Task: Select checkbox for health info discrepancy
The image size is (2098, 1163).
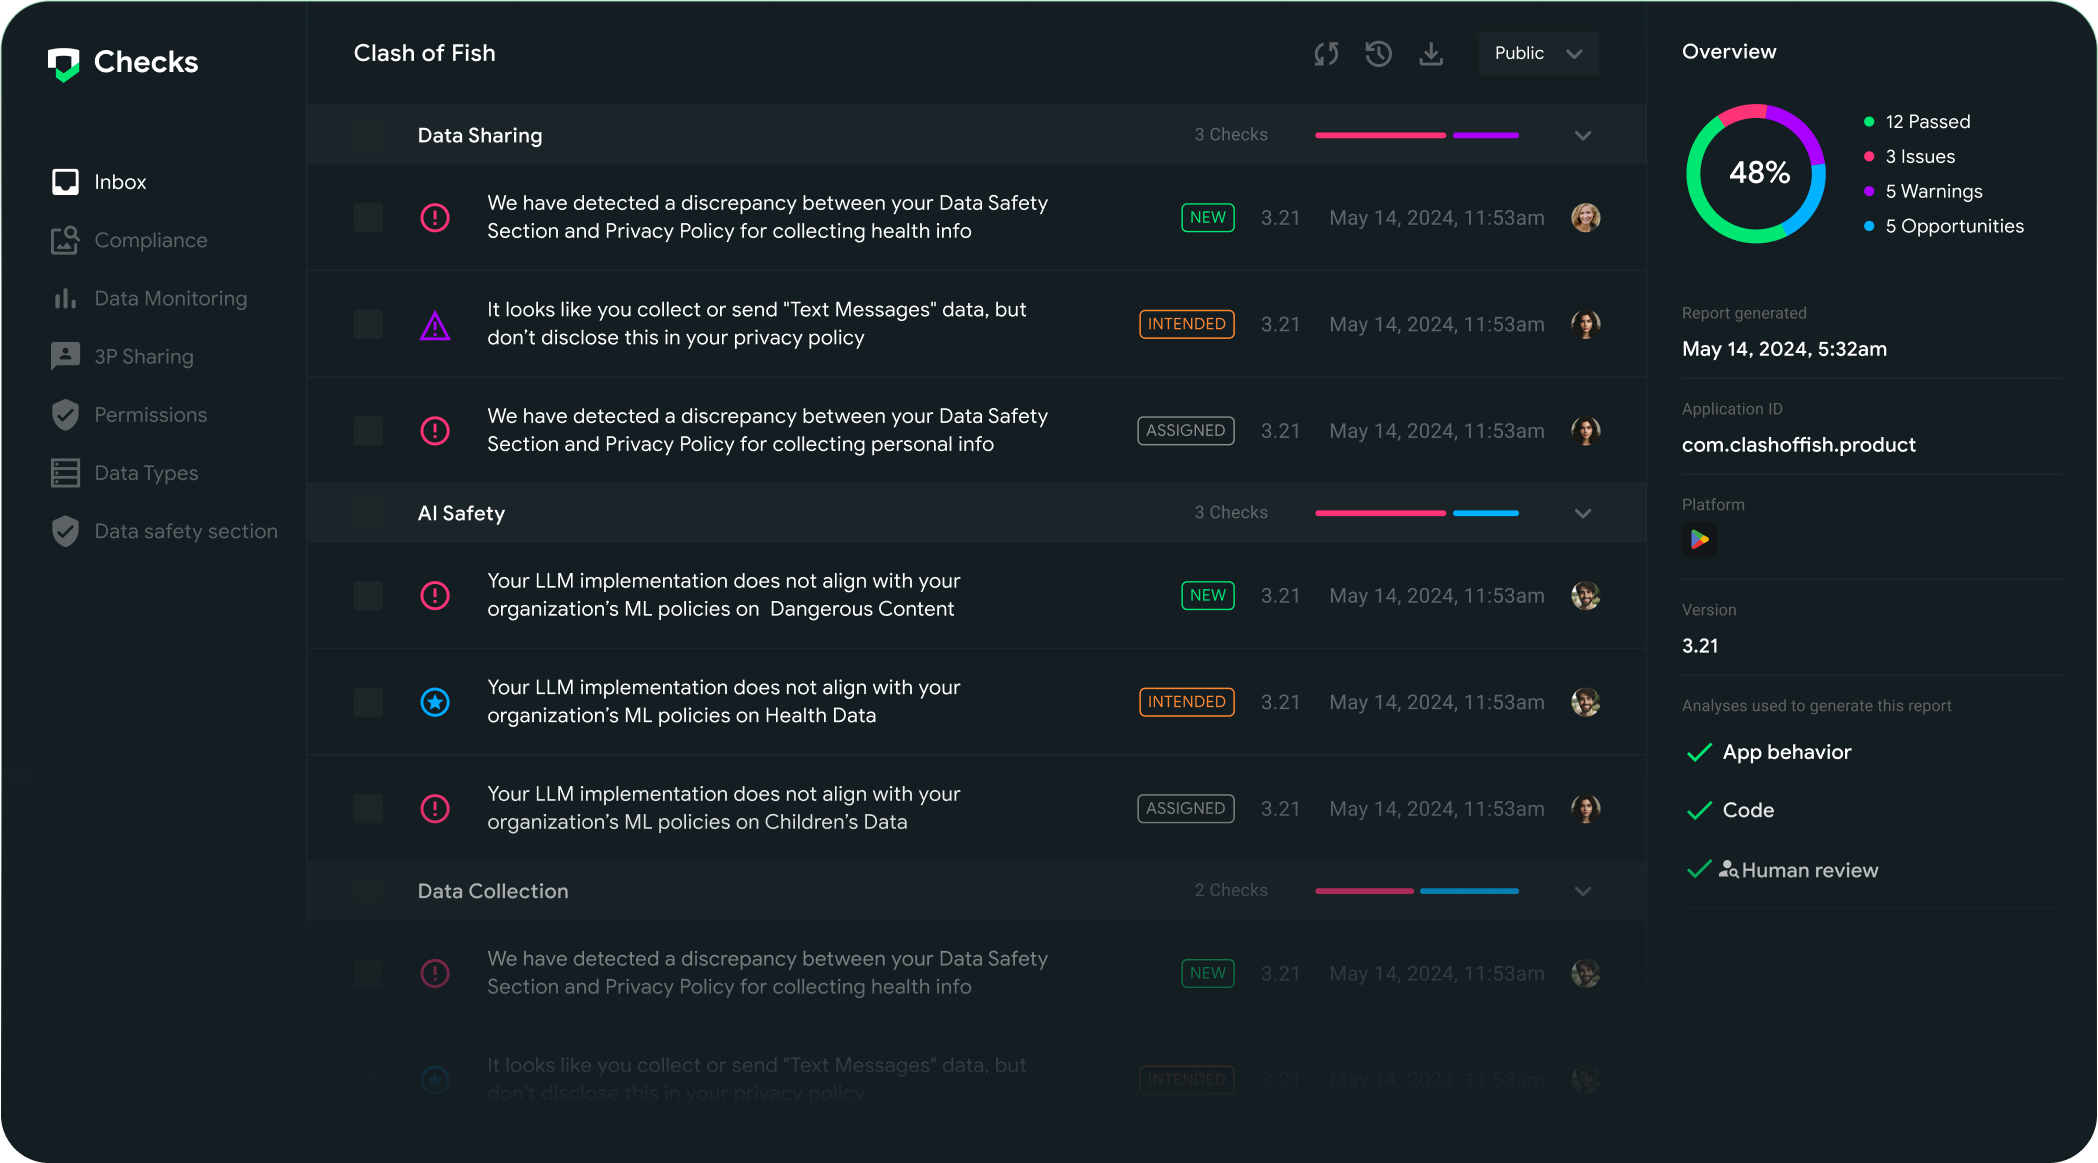Action: click(x=368, y=216)
